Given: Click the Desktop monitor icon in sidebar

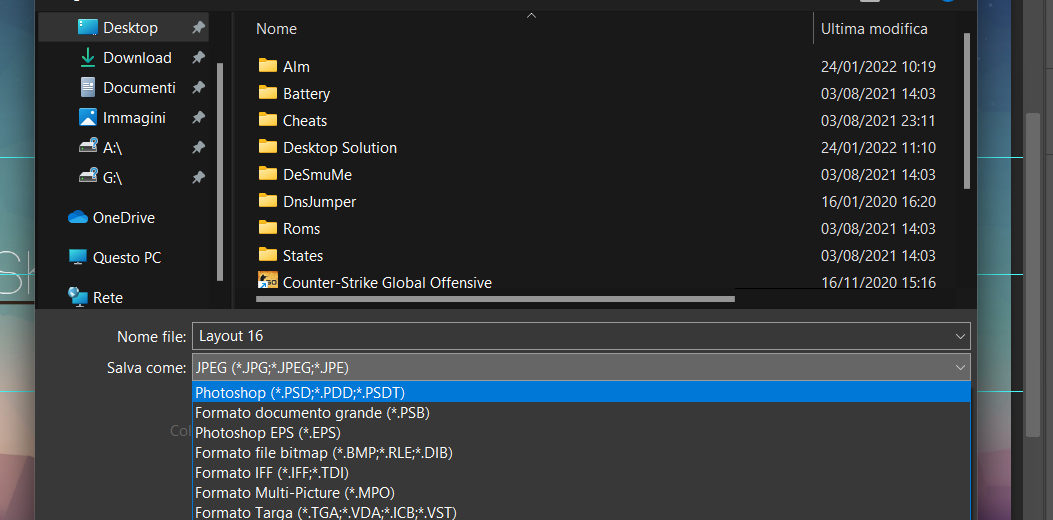Looking at the screenshot, I should (88, 28).
